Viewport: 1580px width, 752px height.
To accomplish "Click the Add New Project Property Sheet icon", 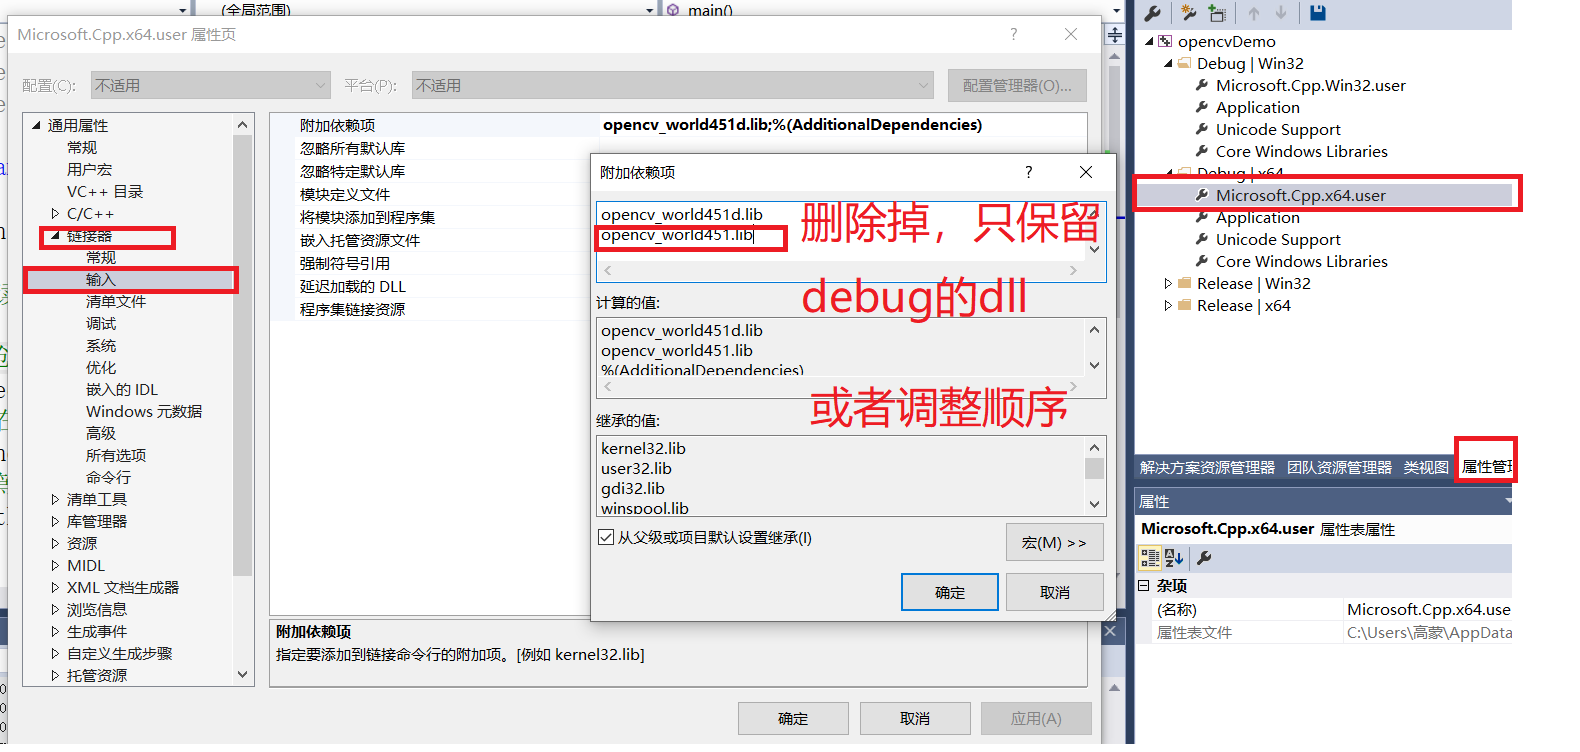I will click(x=1189, y=13).
